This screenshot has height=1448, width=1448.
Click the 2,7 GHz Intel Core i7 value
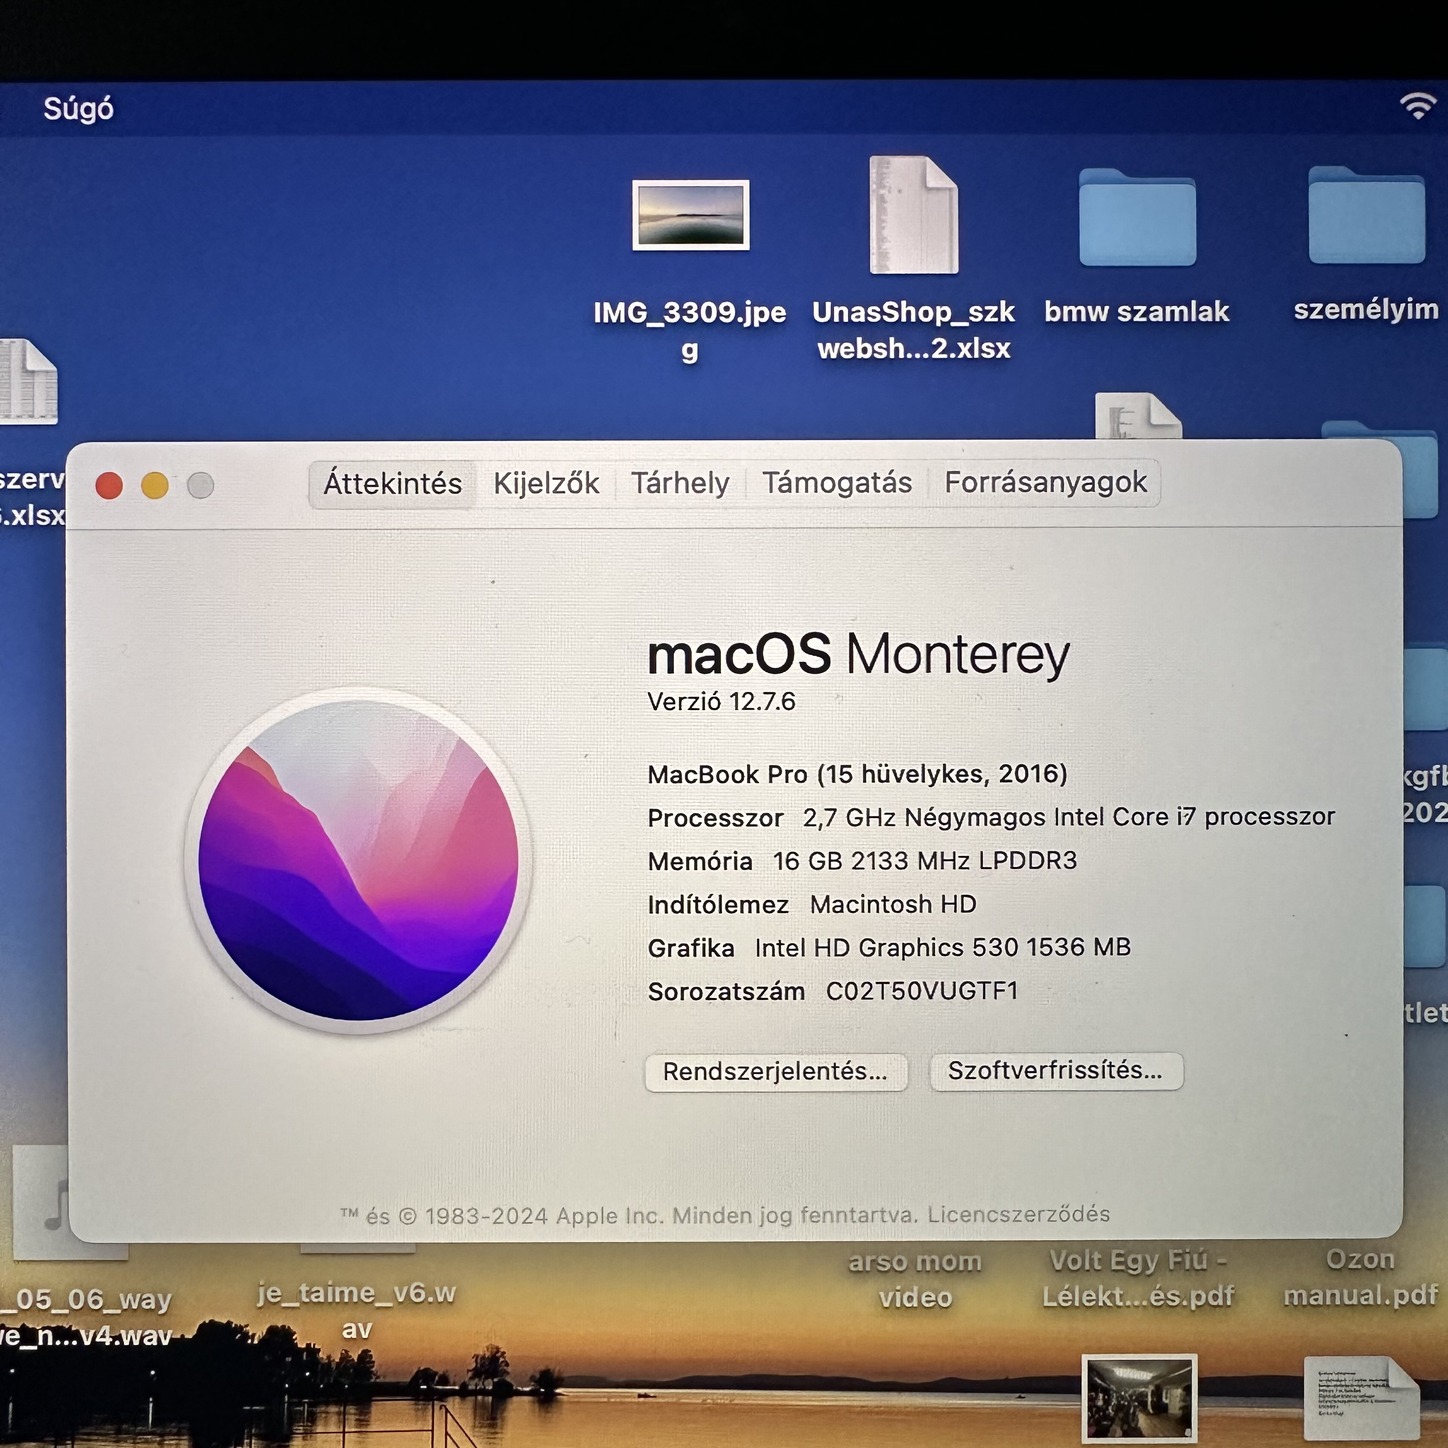1068,818
